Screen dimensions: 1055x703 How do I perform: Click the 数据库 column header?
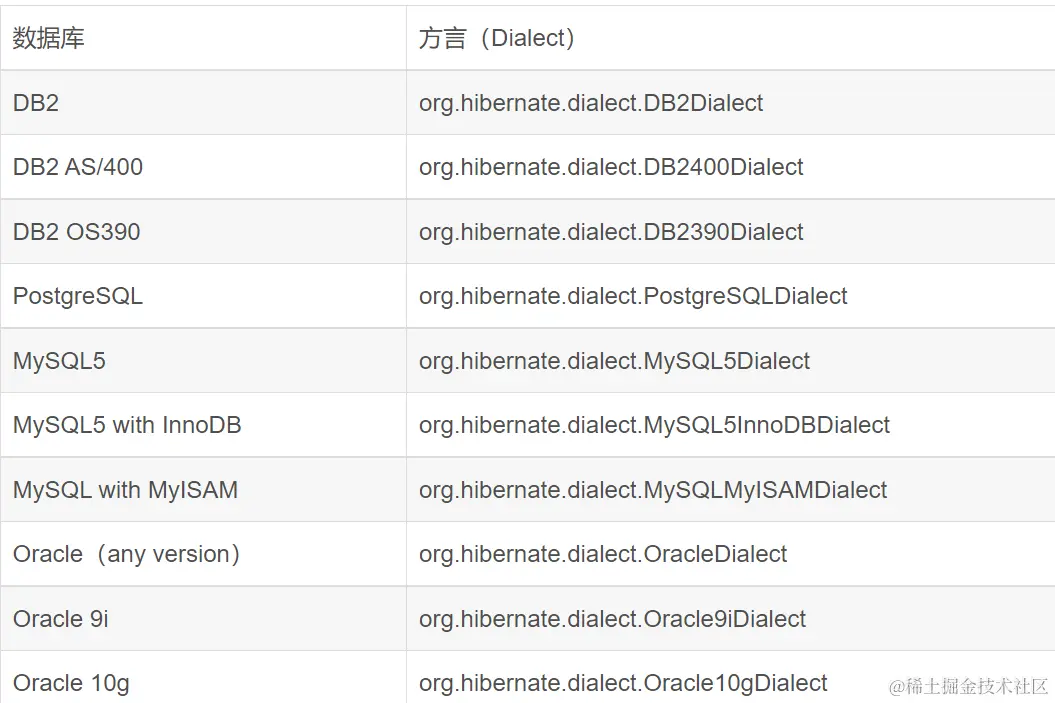click(x=49, y=38)
